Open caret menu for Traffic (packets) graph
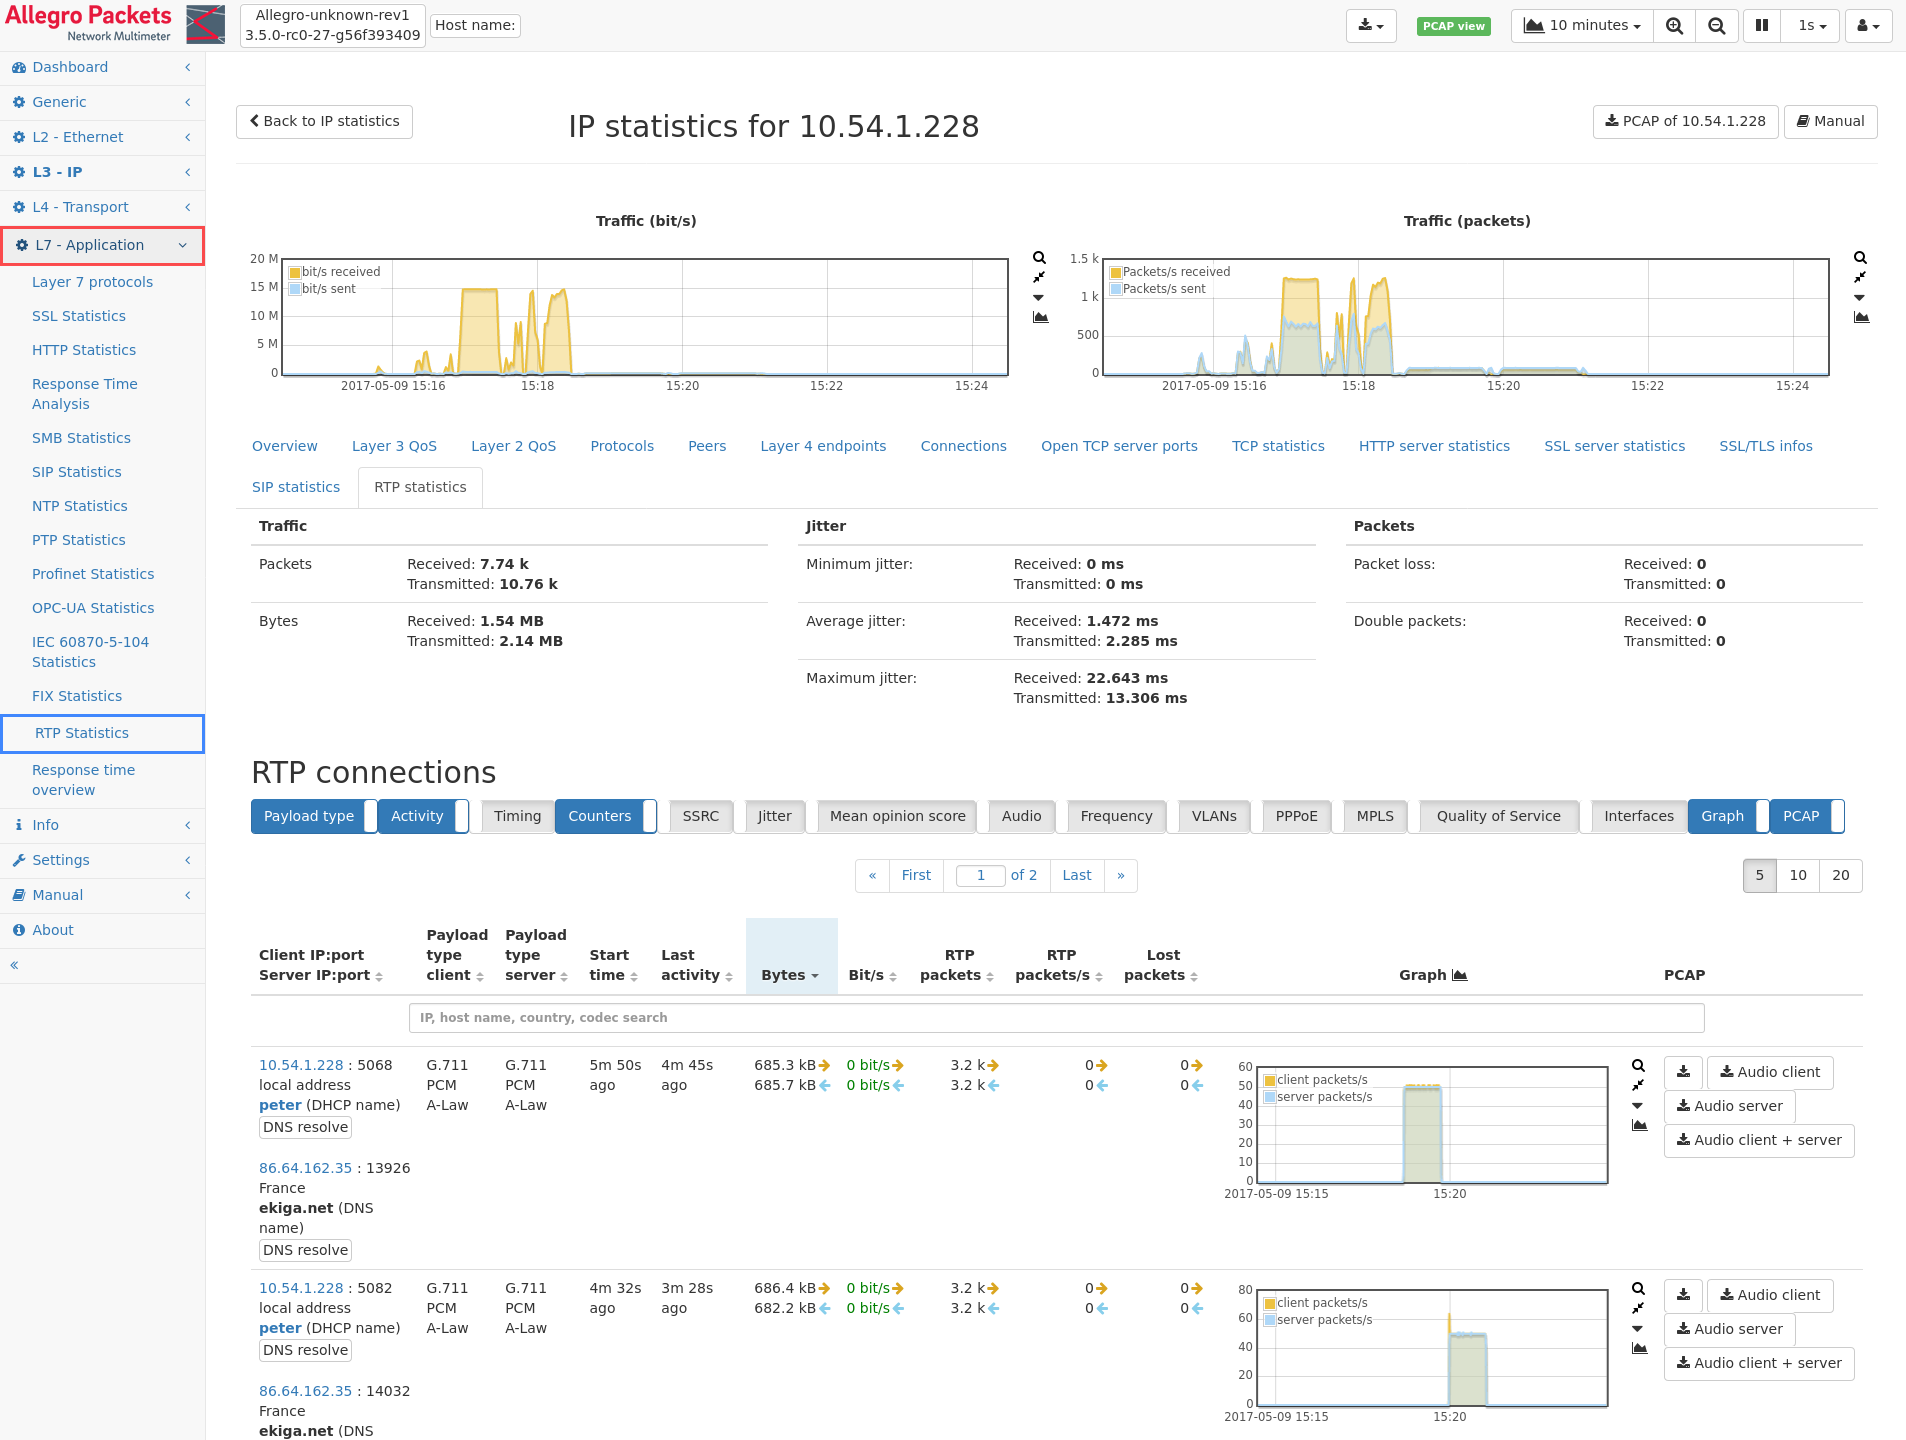 pyautogui.click(x=1859, y=297)
